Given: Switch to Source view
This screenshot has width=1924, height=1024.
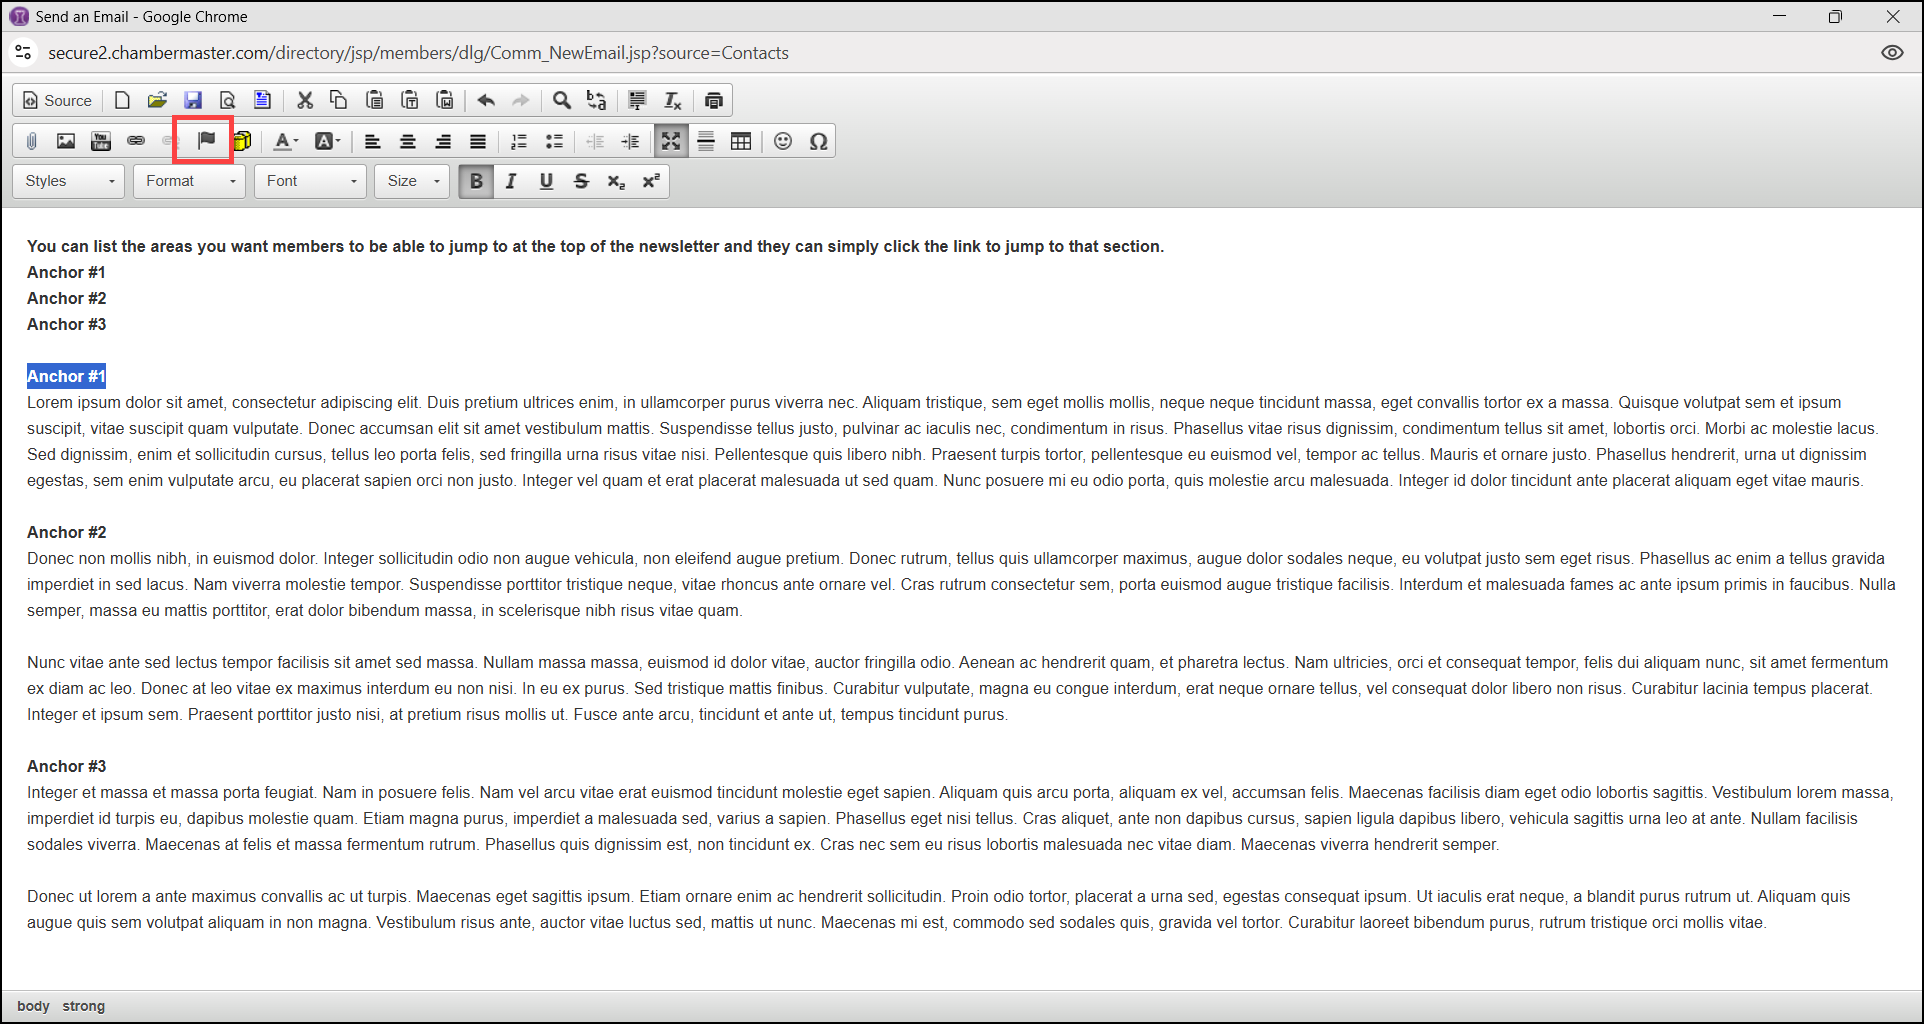Looking at the screenshot, I should (x=58, y=100).
